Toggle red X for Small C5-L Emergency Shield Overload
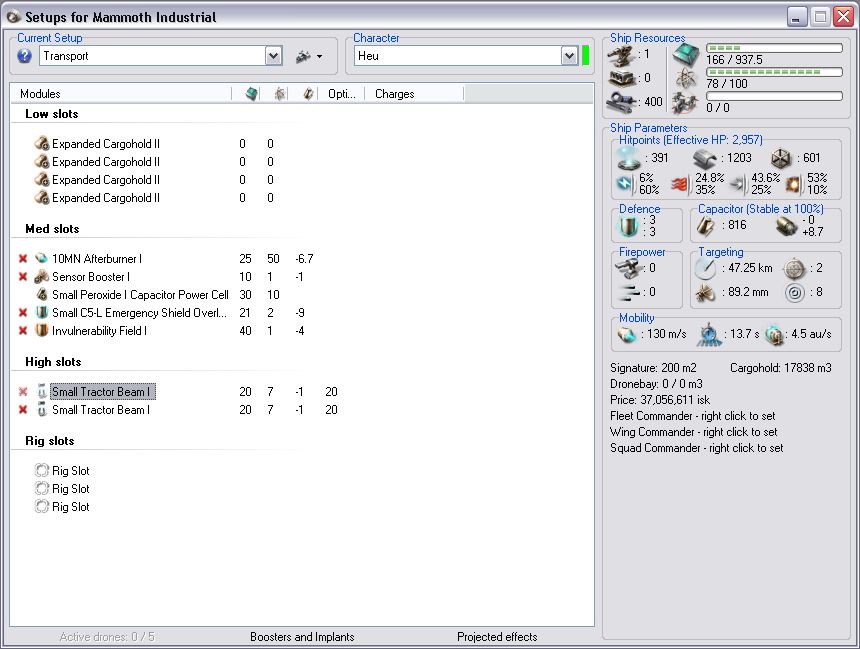Viewport: 860px width, 649px height. (x=23, y=313)
